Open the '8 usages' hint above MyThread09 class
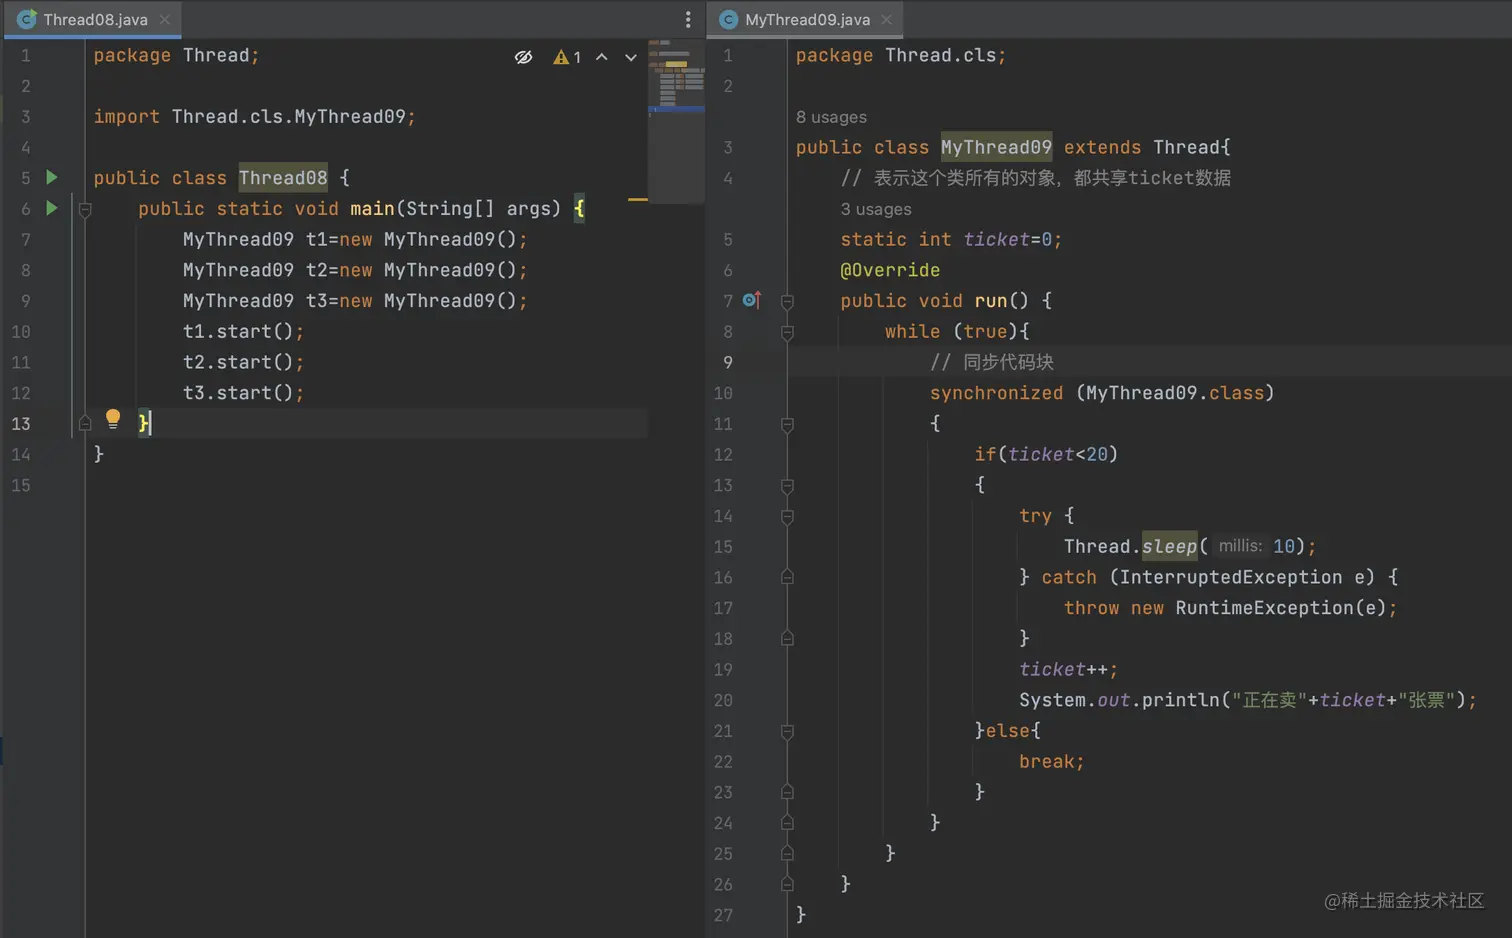Screen dimensions: 1512x938 tap(831, 117)
